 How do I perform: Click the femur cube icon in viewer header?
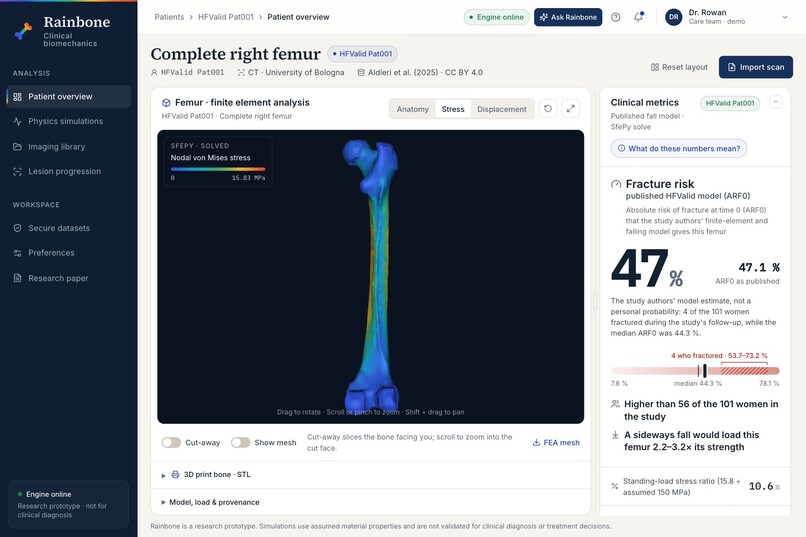(166, 103)
